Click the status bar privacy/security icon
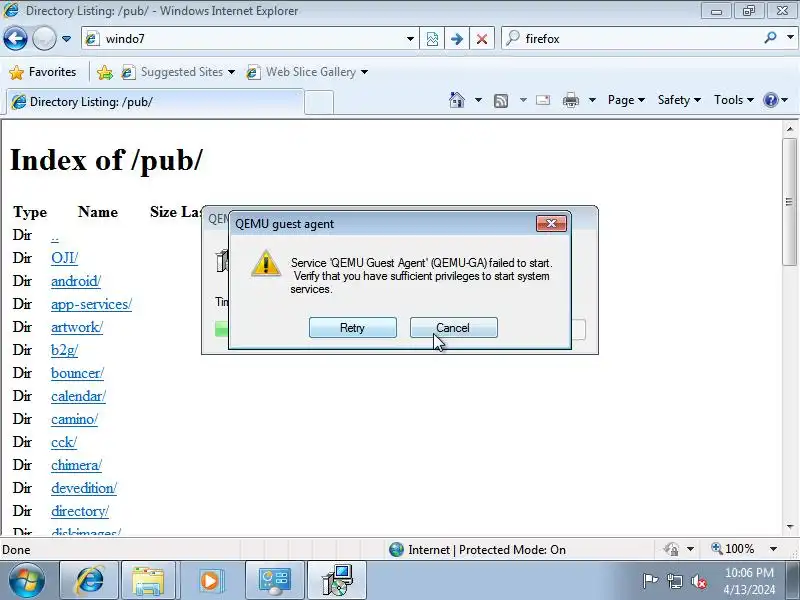Image resolution: width=800 pixels, height=600 pixels. 671,549
